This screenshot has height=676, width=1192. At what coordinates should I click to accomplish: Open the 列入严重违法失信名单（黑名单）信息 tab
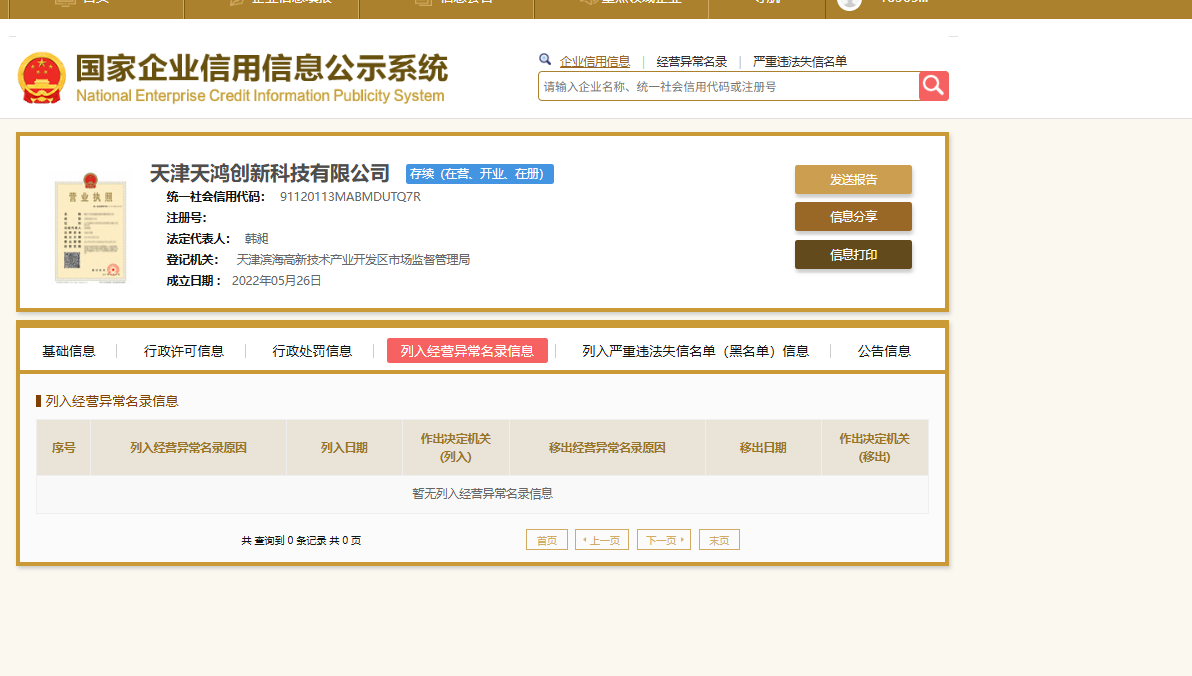click(695, 351)
